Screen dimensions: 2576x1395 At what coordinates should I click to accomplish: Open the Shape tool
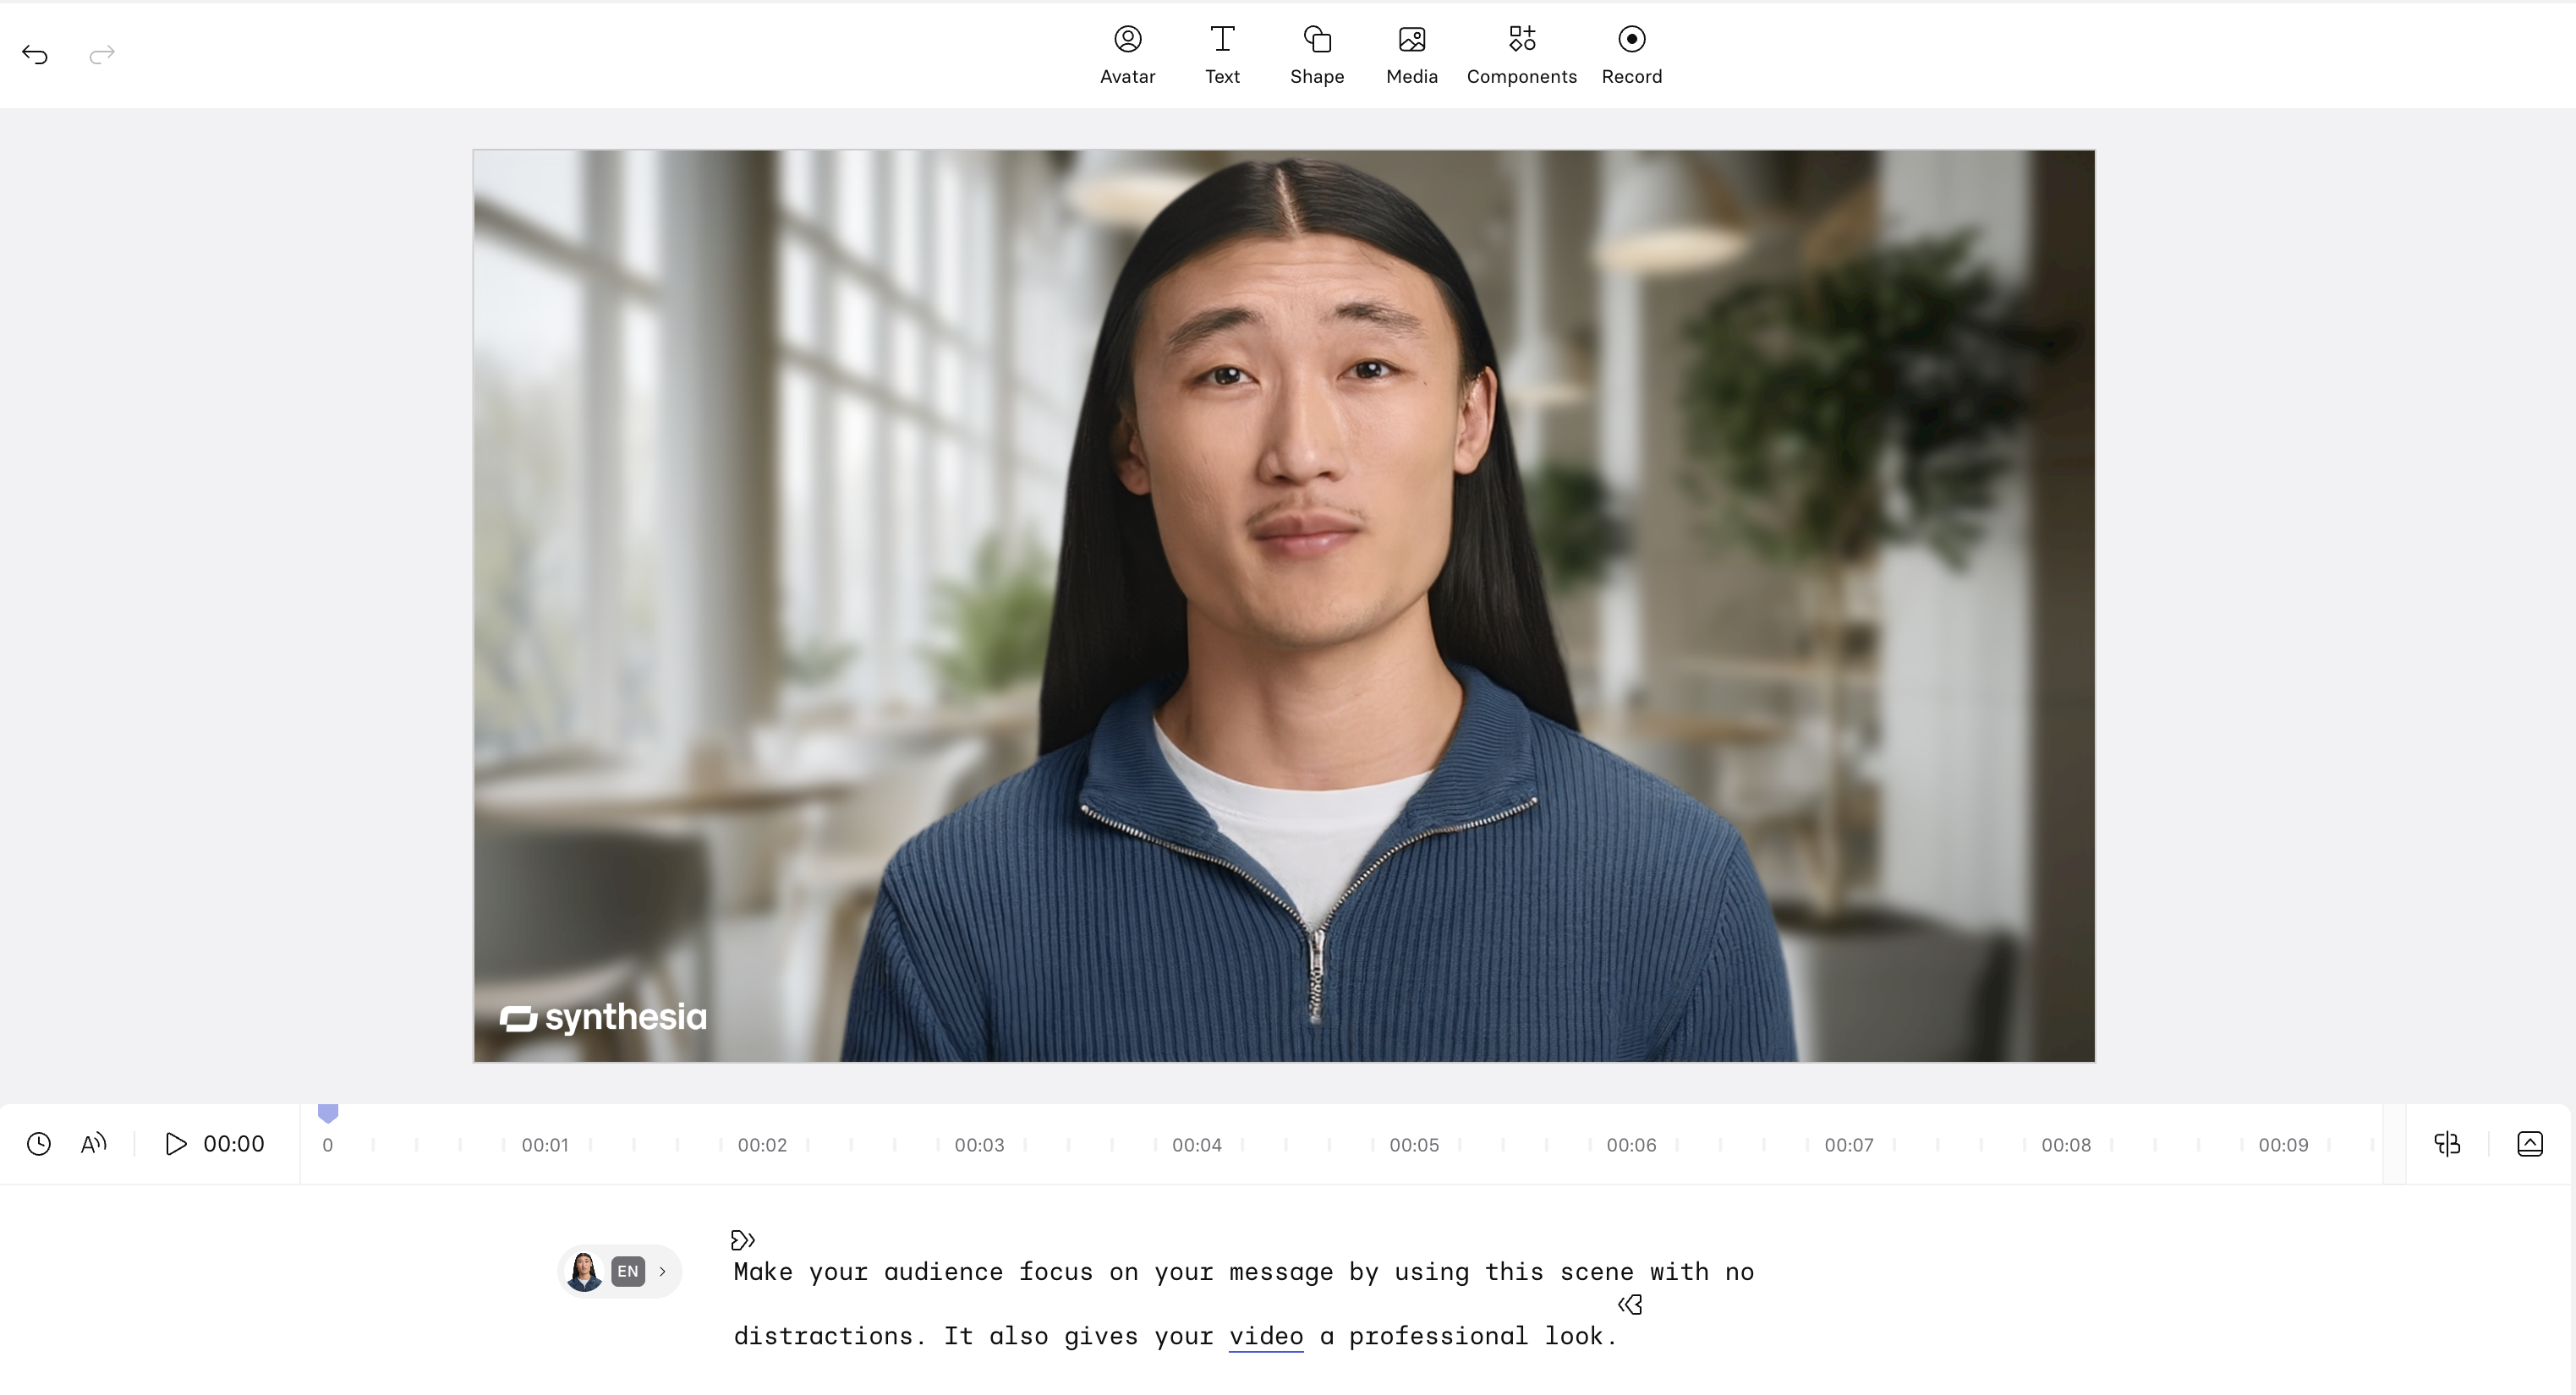(1316, 54)
